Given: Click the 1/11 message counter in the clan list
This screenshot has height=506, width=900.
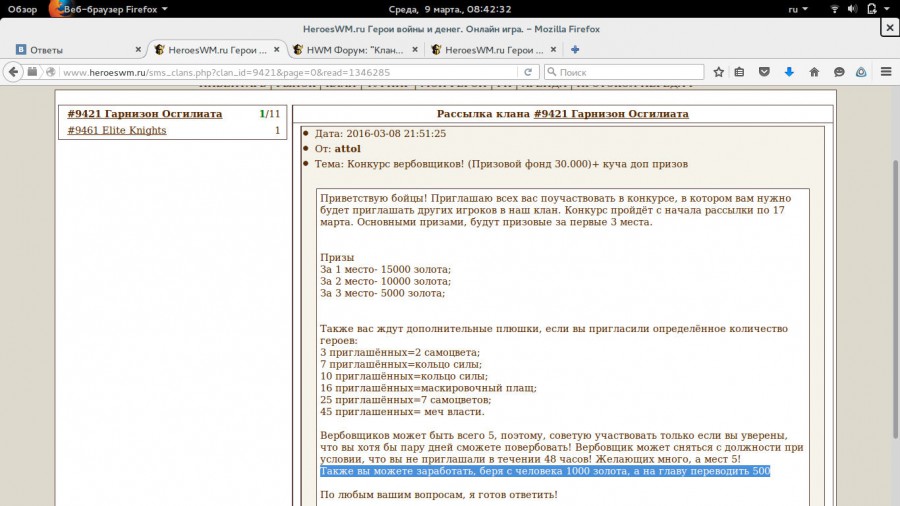Looking at the screenshot, I should 270,114.
